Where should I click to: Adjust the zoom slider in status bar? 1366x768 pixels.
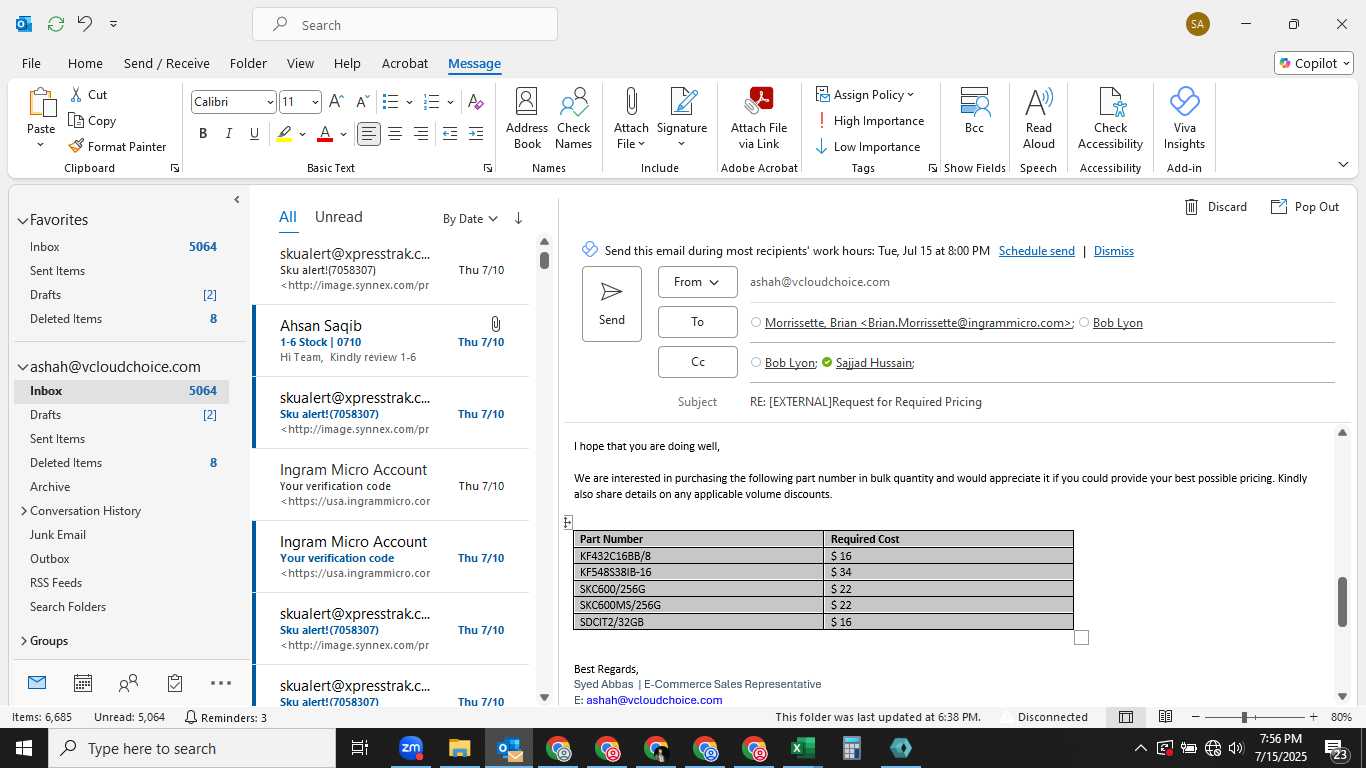1244,717
